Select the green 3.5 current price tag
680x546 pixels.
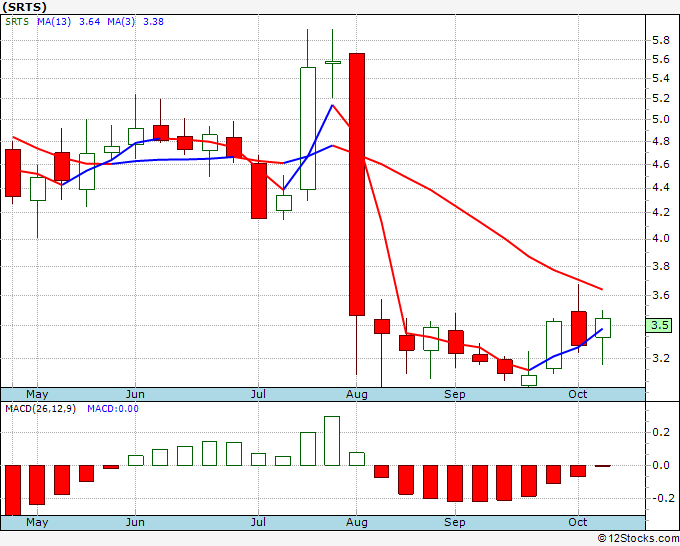[x=659, y=325]
